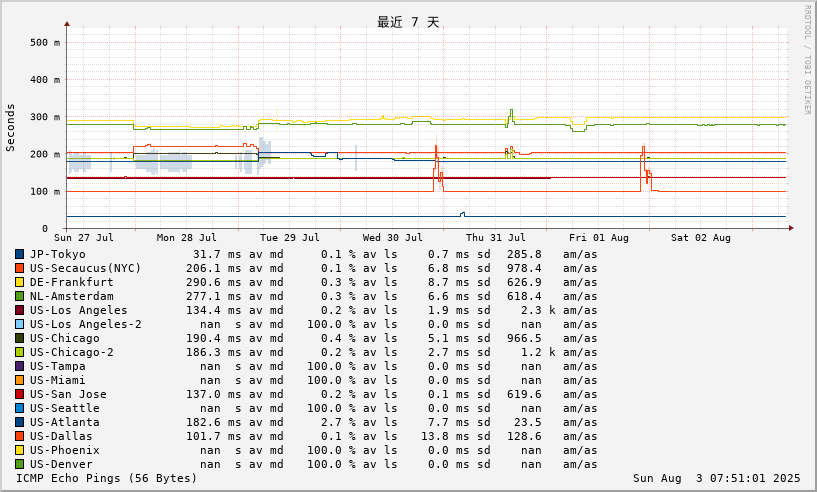Click the Wed 30 Jul date label
The image size is (817, 492).
click(392, 238)
